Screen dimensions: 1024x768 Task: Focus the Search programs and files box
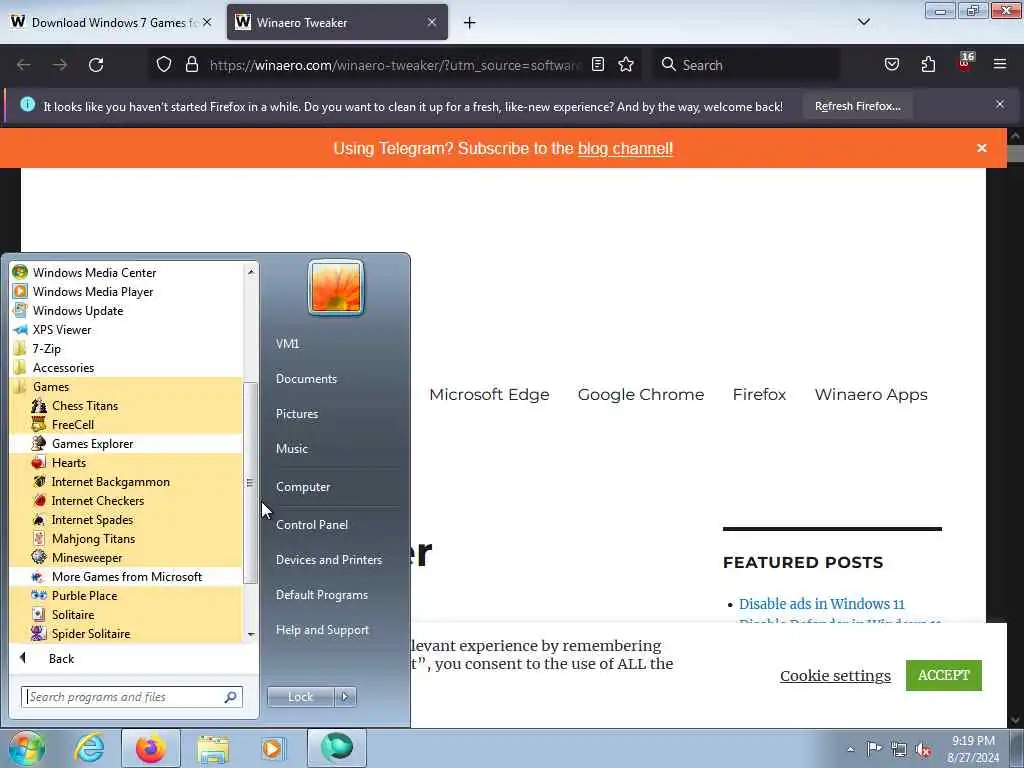tap(131, 697)
